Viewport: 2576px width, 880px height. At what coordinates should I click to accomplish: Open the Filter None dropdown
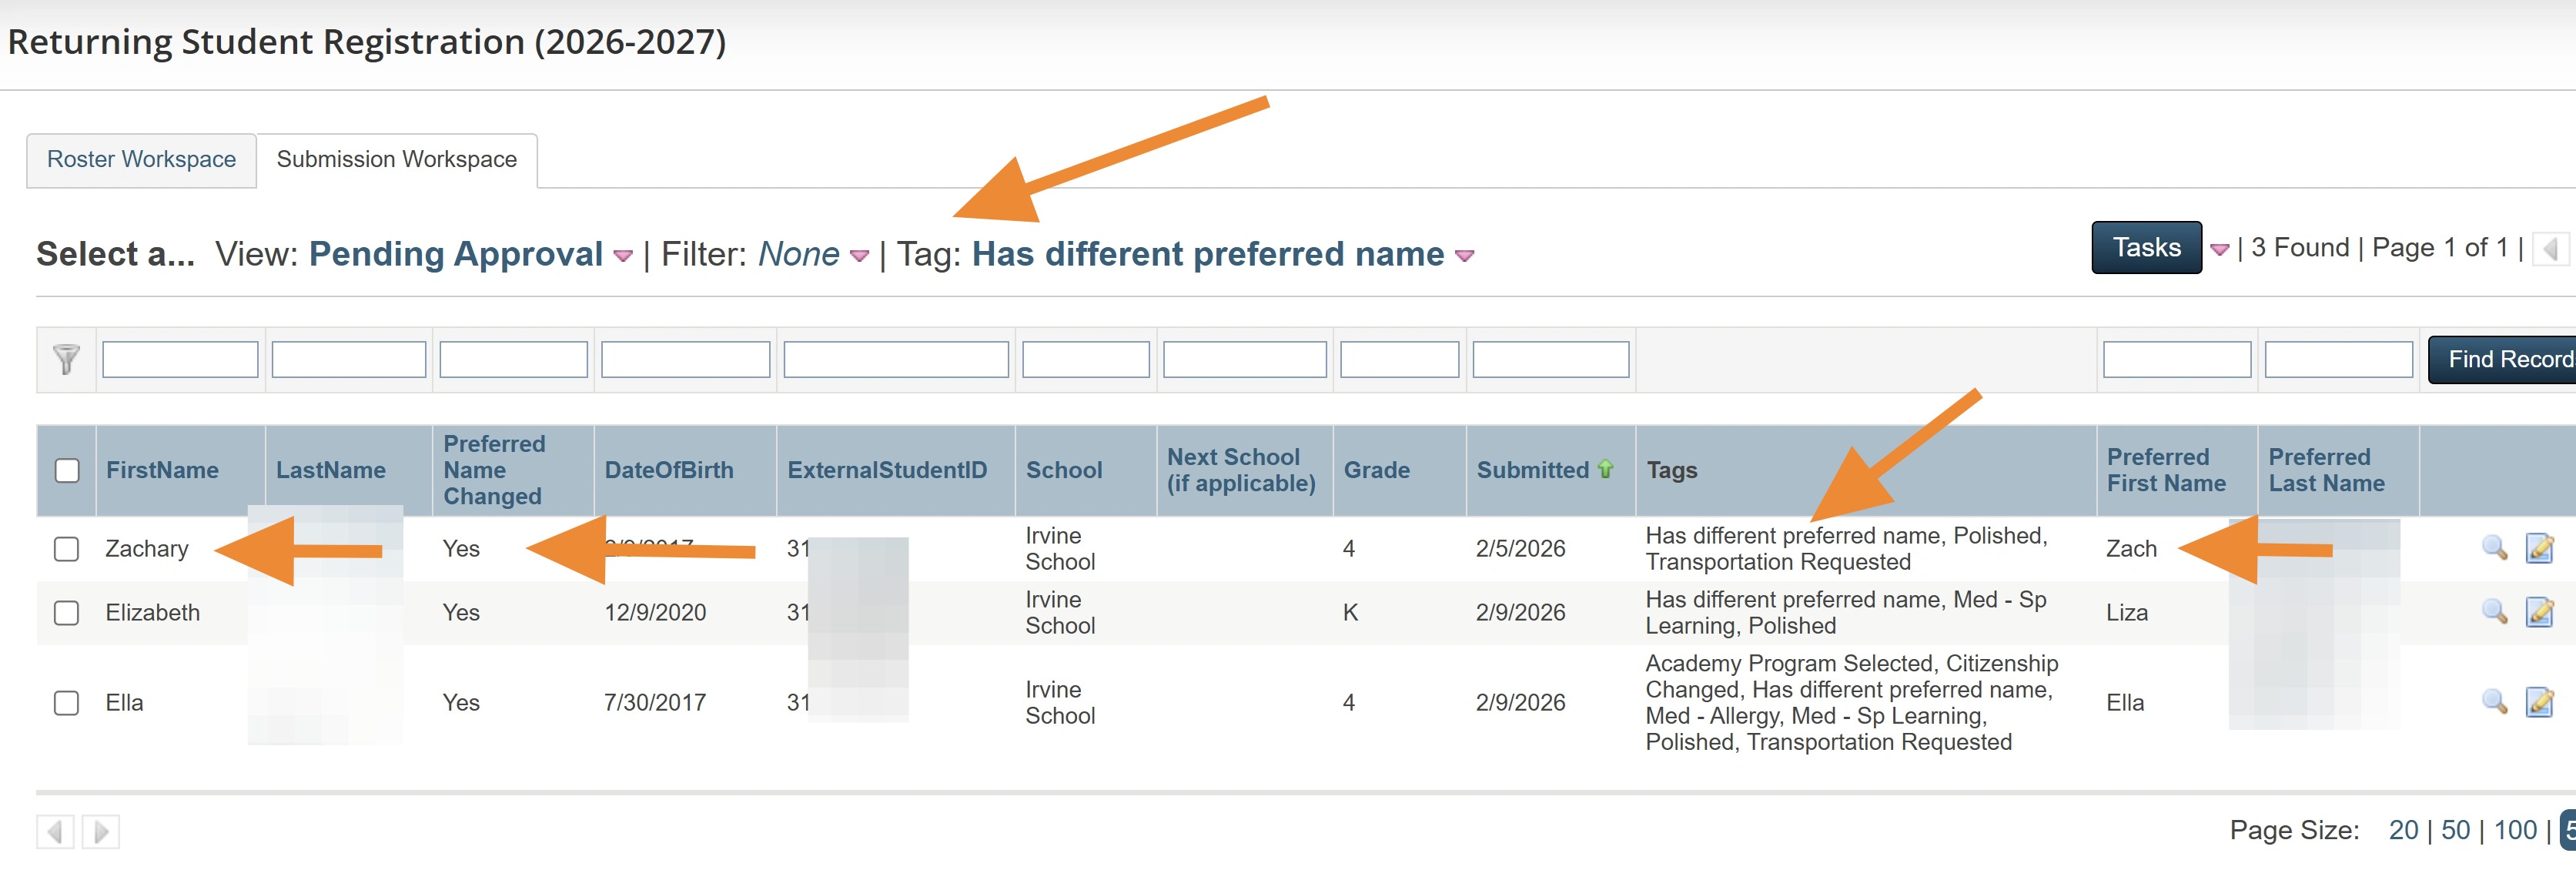click(859, 256)
